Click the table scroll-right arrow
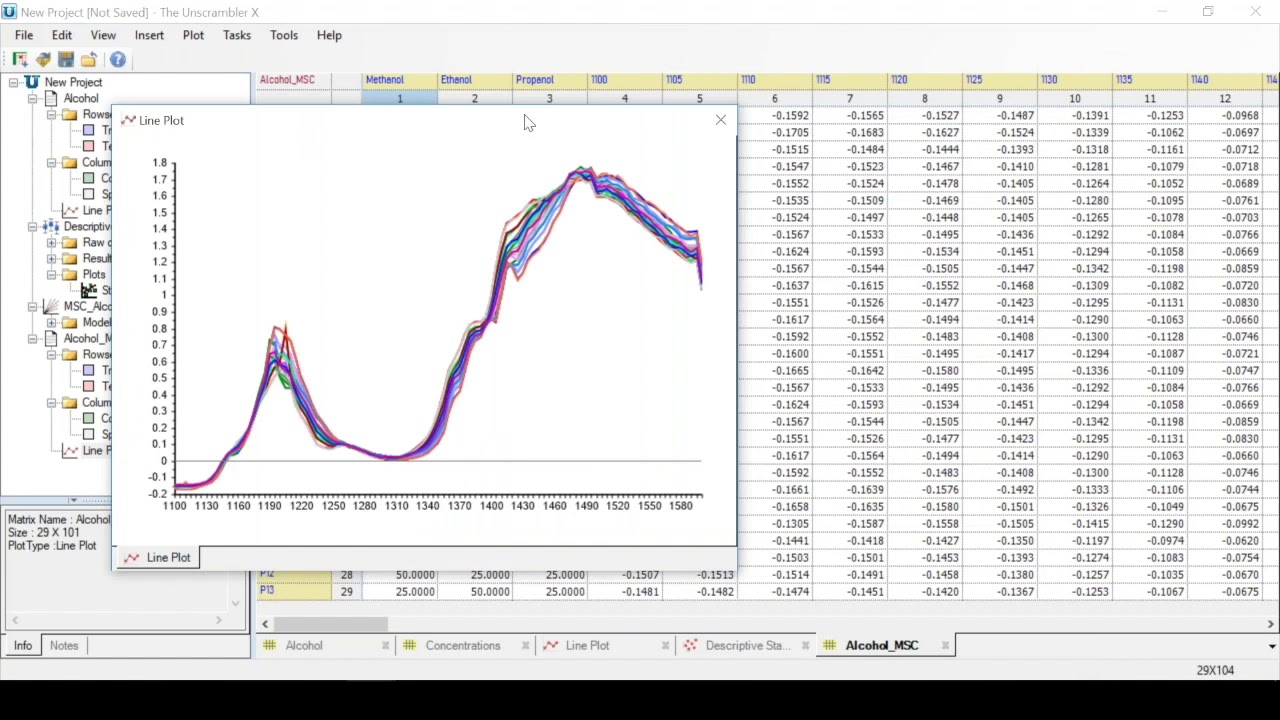1280x720 pixels. pos(1271,624)
